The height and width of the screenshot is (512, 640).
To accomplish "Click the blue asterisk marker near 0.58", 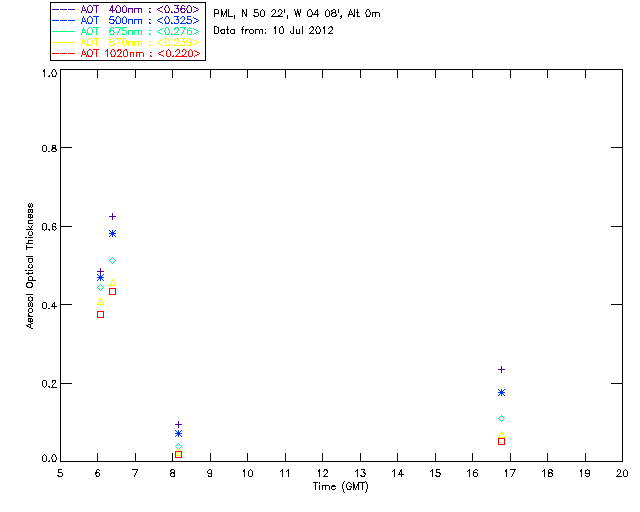I will [113, 234].
